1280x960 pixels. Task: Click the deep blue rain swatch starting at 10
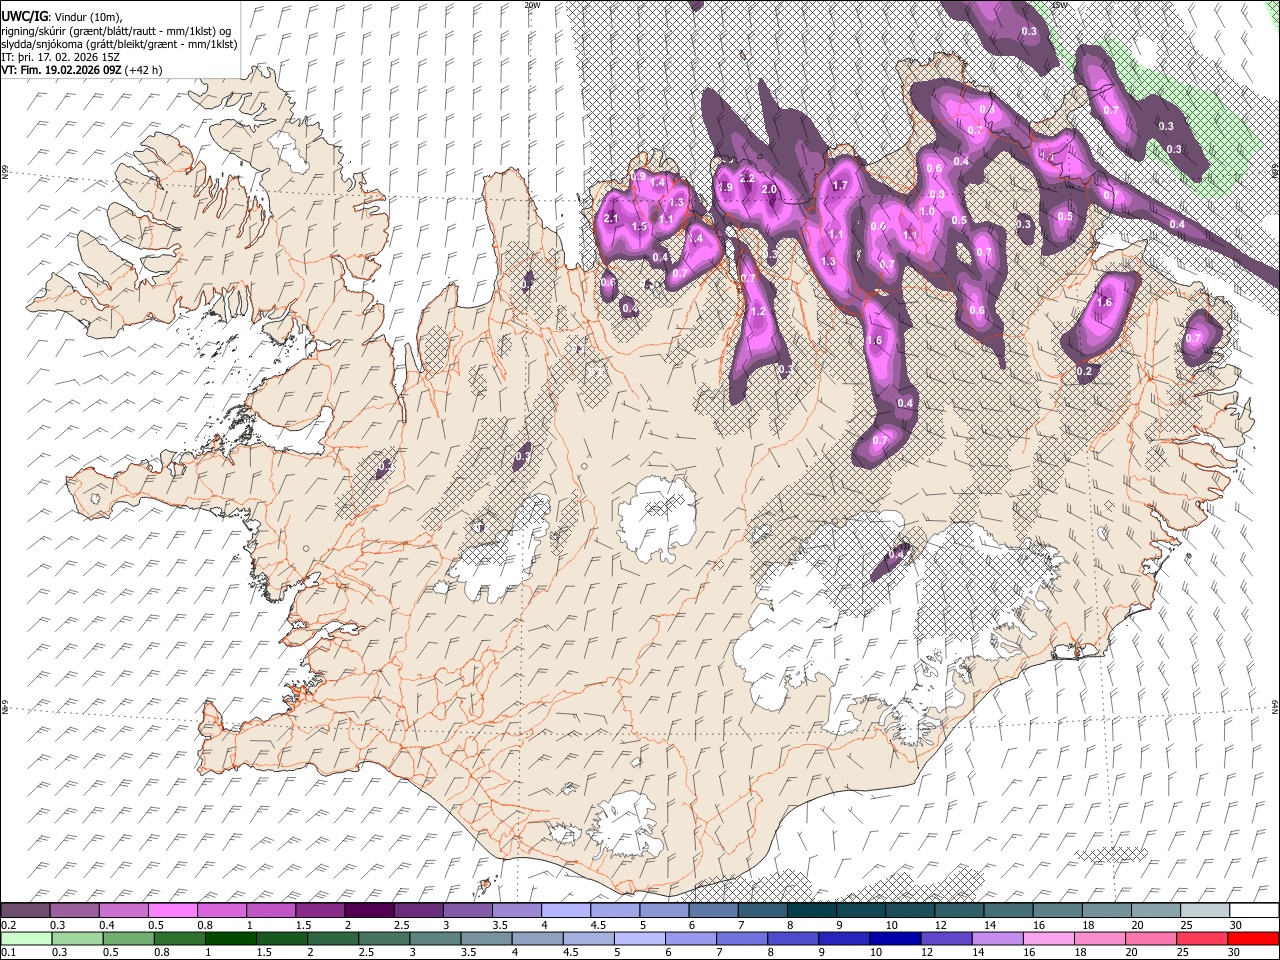pyautogui.click(x=895, y=938)
